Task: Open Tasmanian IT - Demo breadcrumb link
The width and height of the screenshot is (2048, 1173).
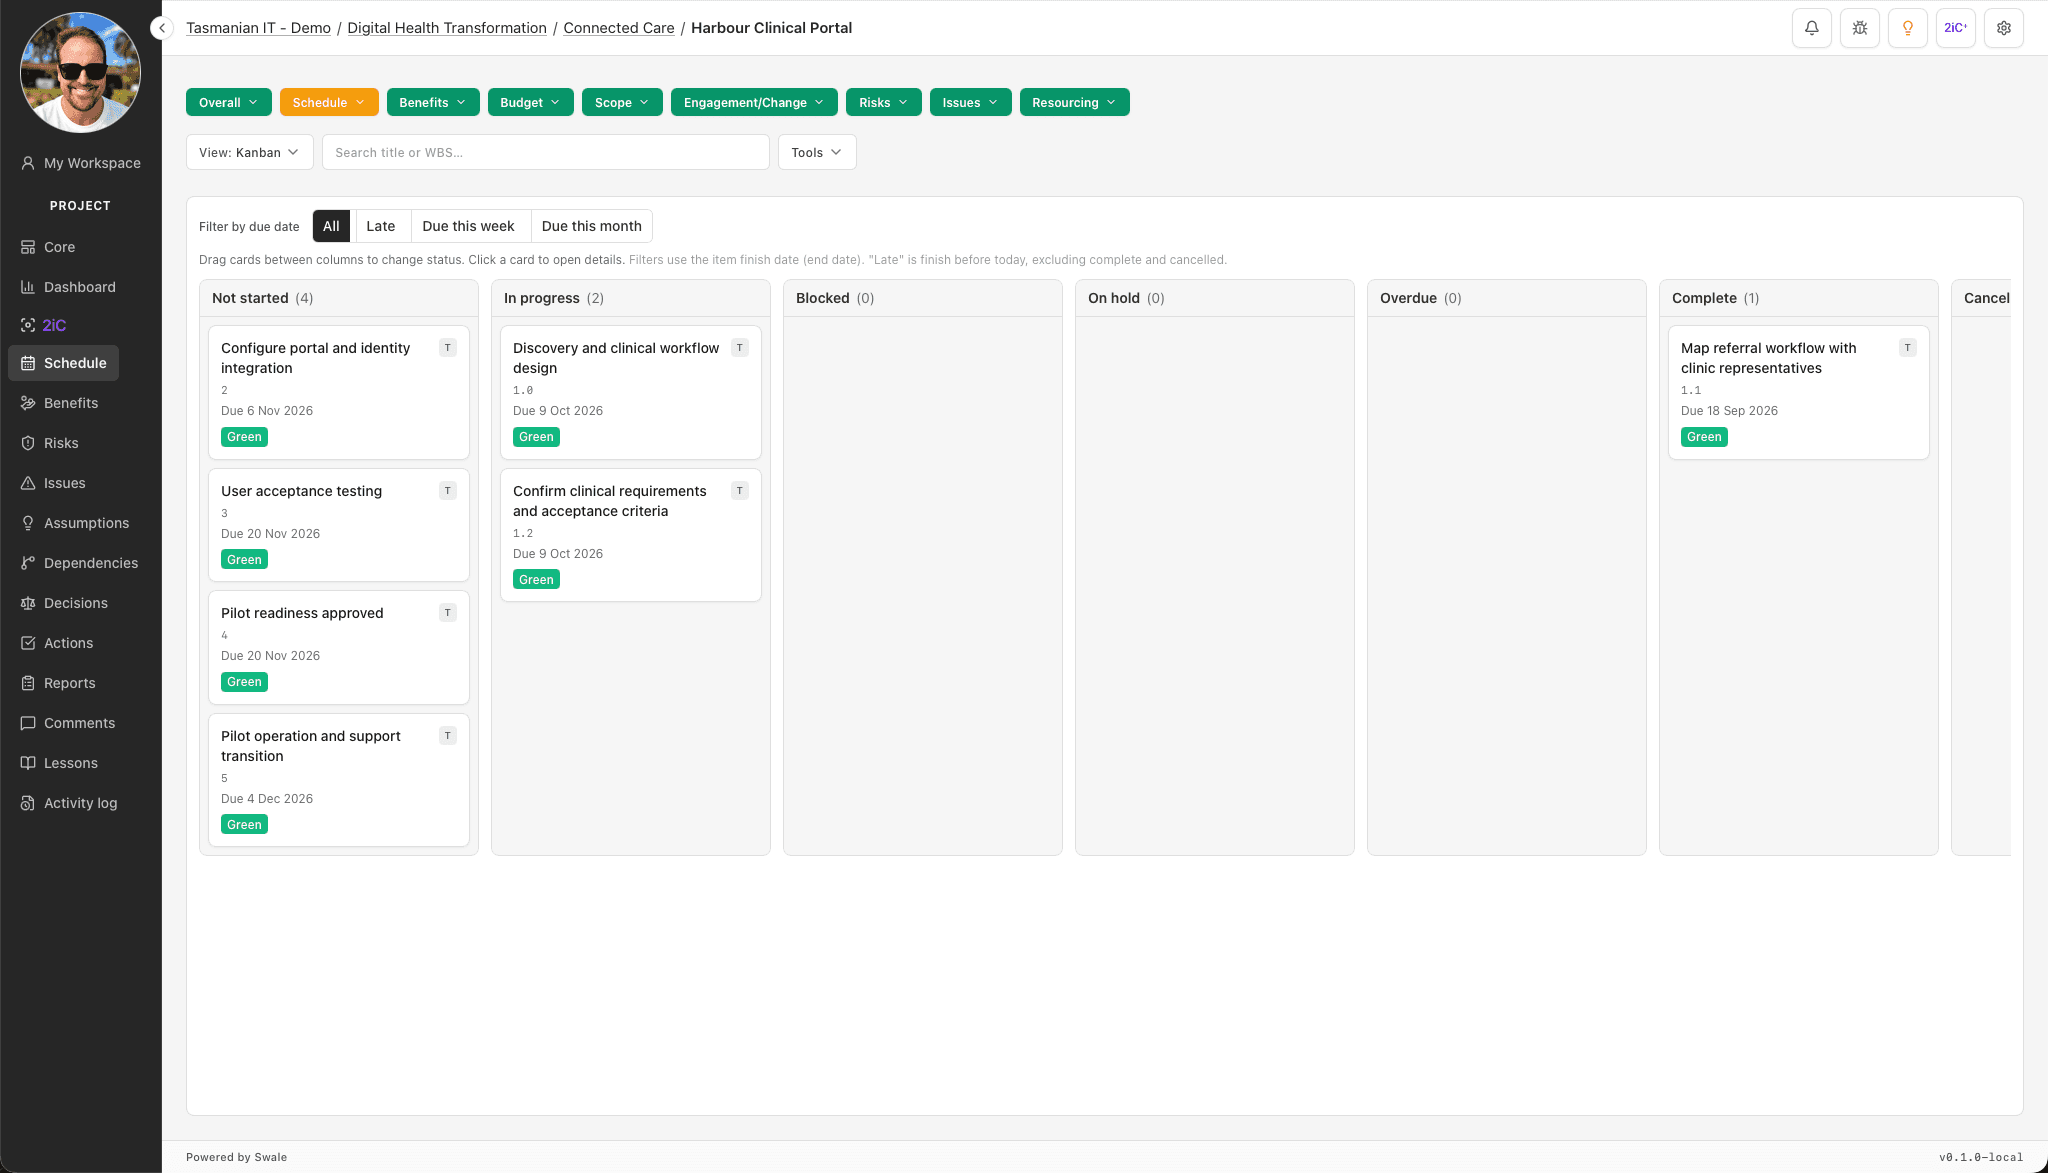Action: click(258, 28)
